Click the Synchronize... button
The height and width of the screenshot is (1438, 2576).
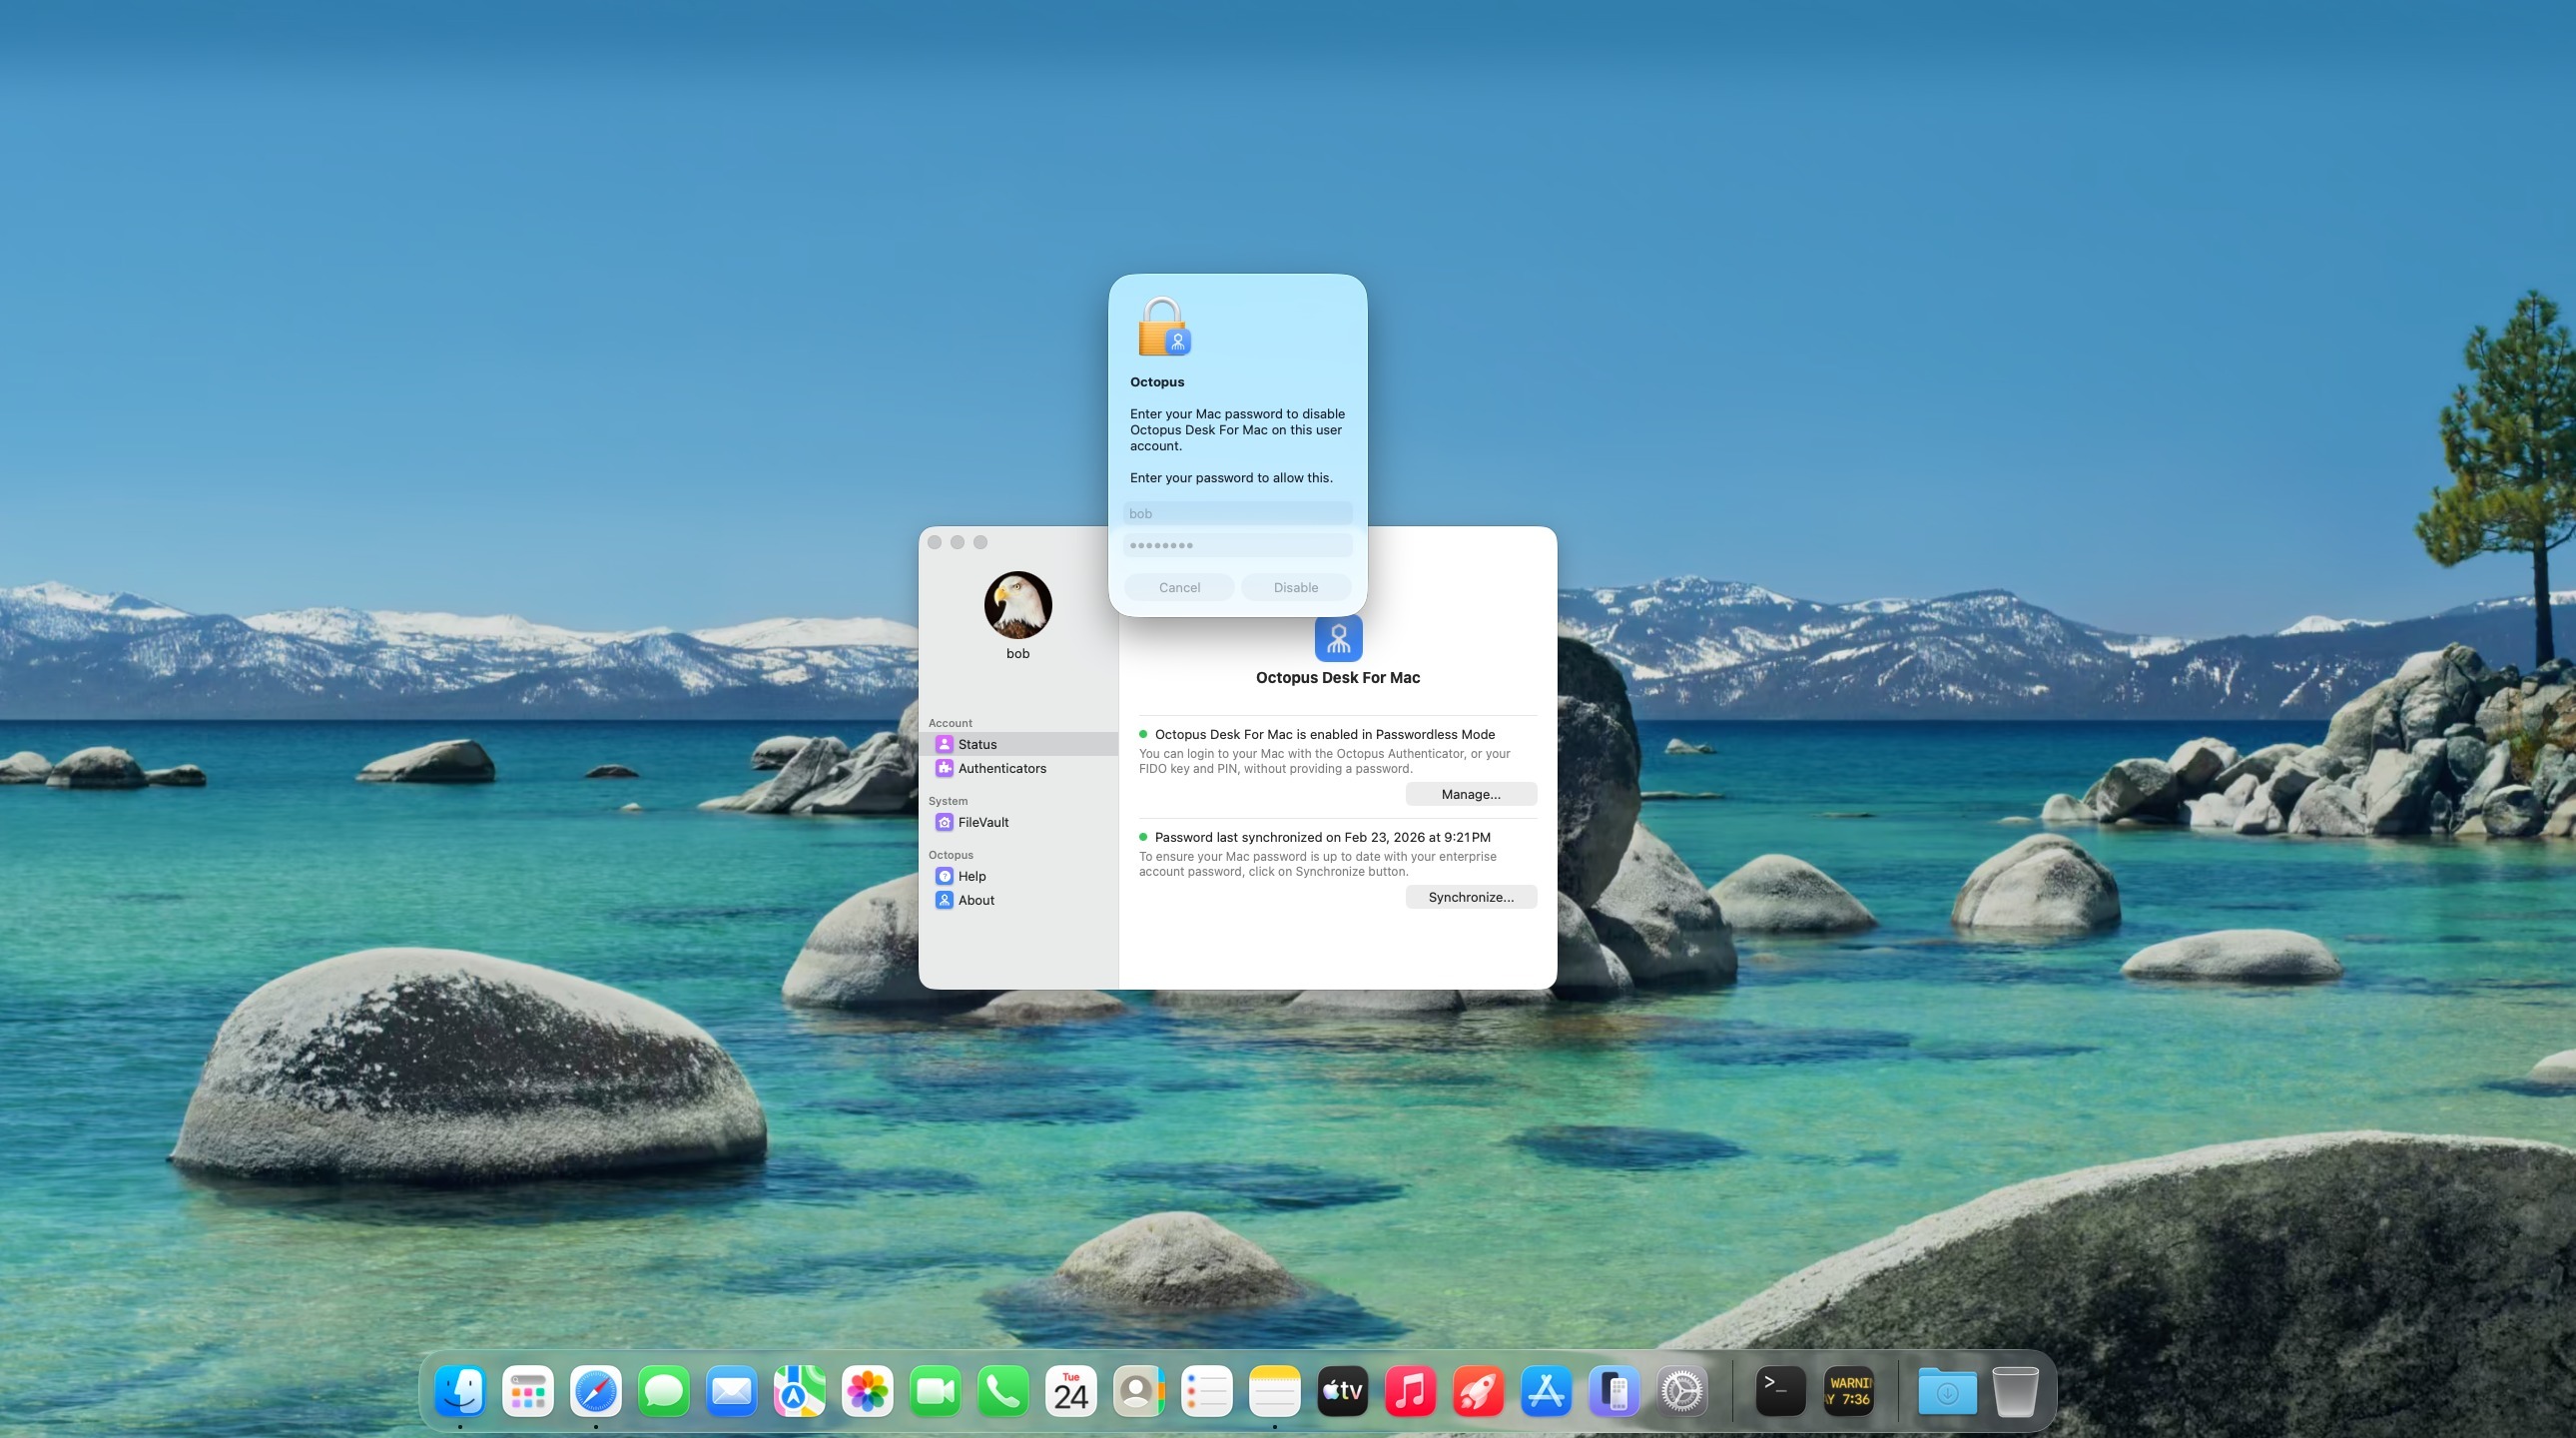(1471, 897)
